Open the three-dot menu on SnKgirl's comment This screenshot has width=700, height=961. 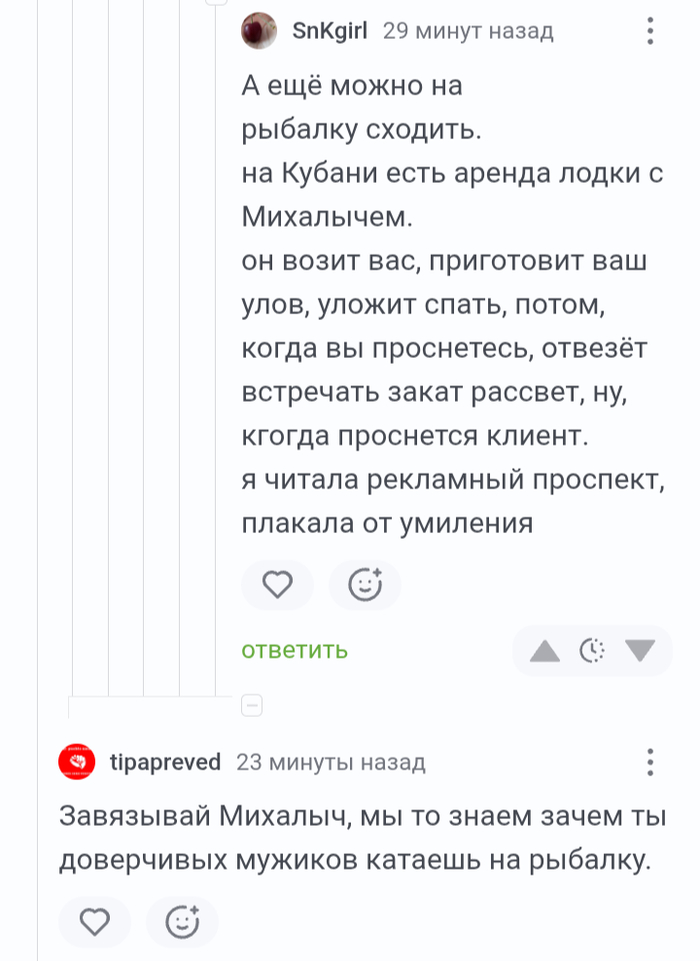click(652, 30)
